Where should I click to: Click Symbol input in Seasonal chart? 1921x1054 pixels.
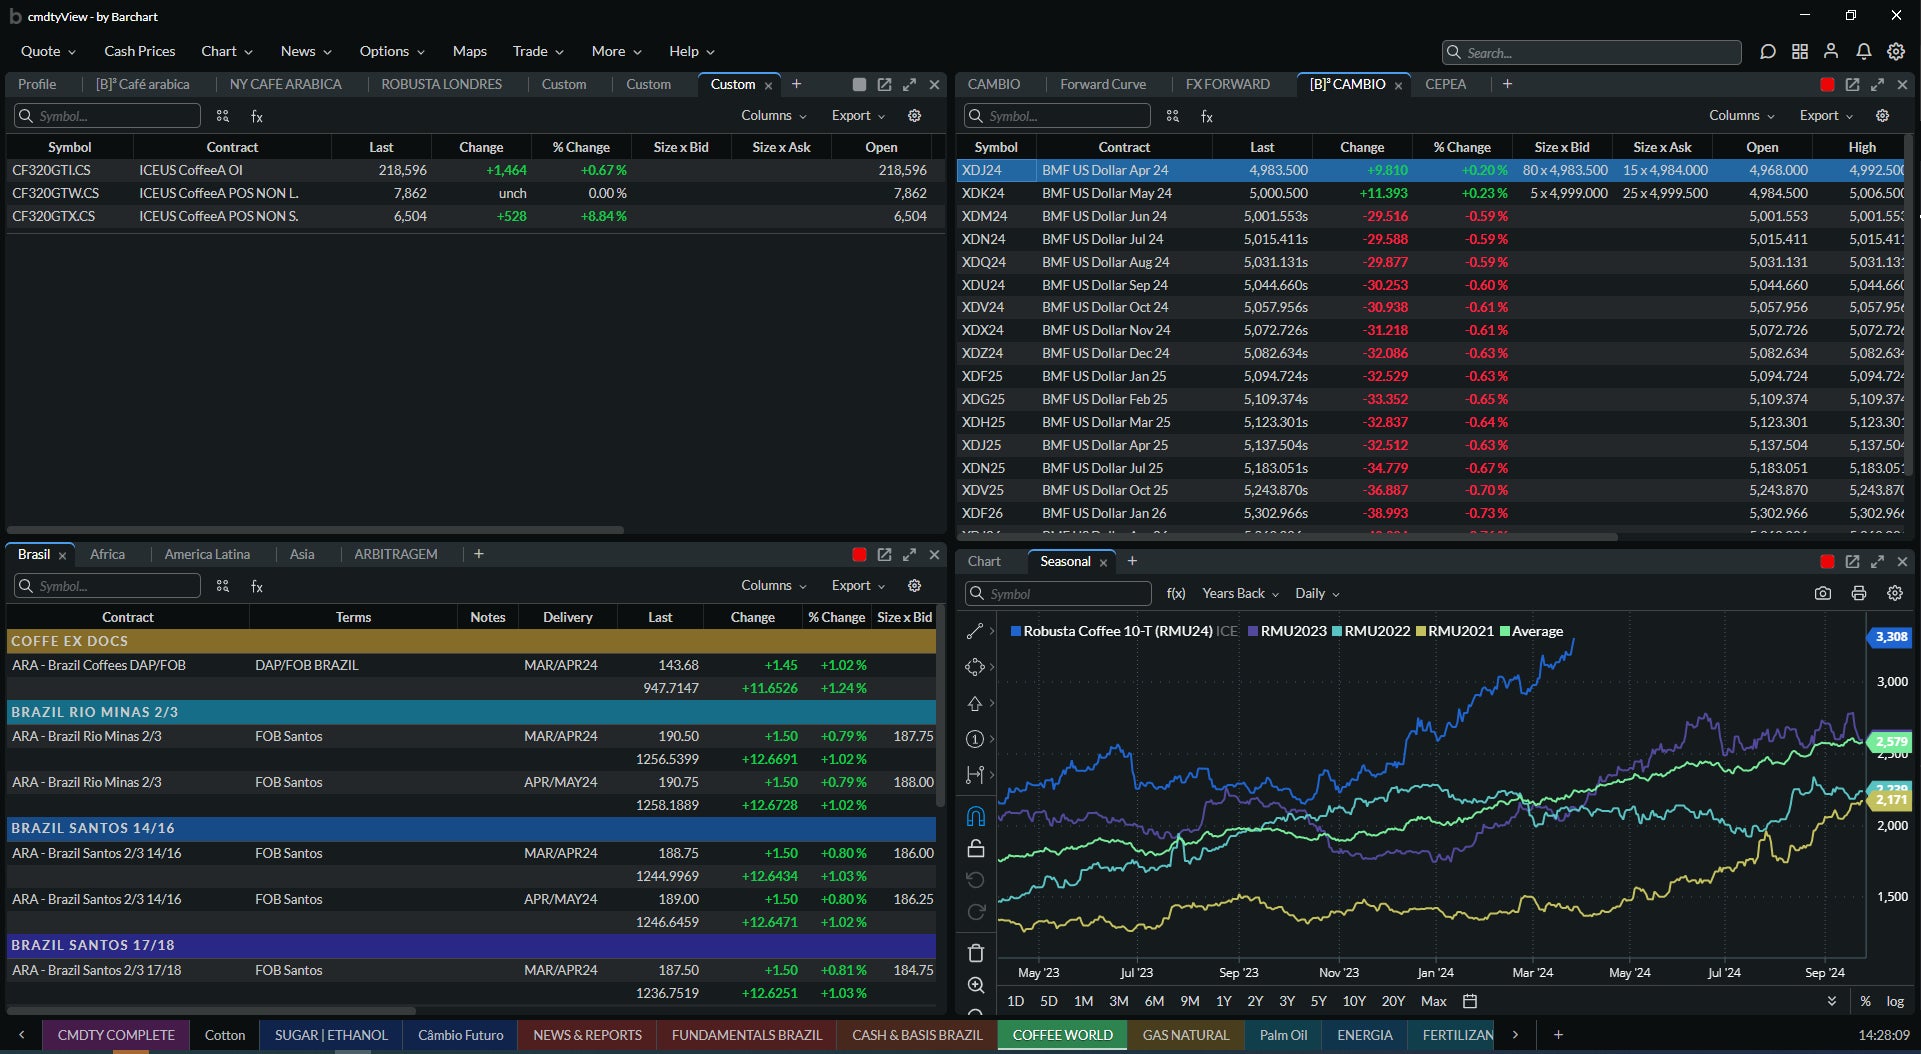pos(1057,593)
